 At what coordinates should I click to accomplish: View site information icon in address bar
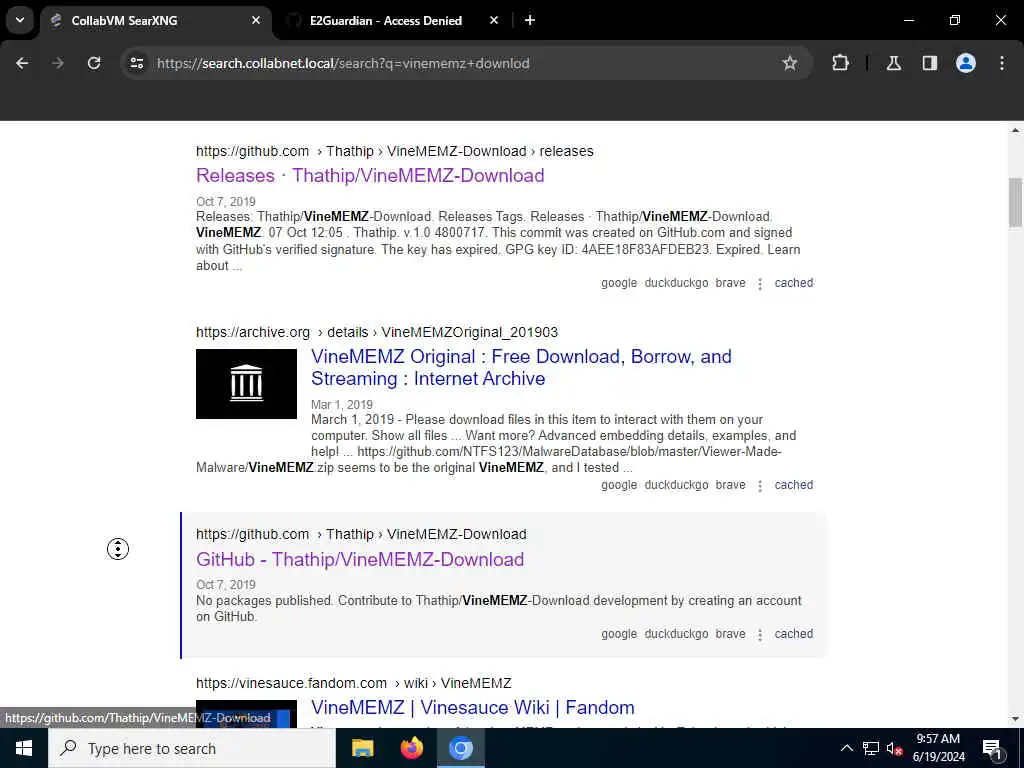(x=136, y=63)
